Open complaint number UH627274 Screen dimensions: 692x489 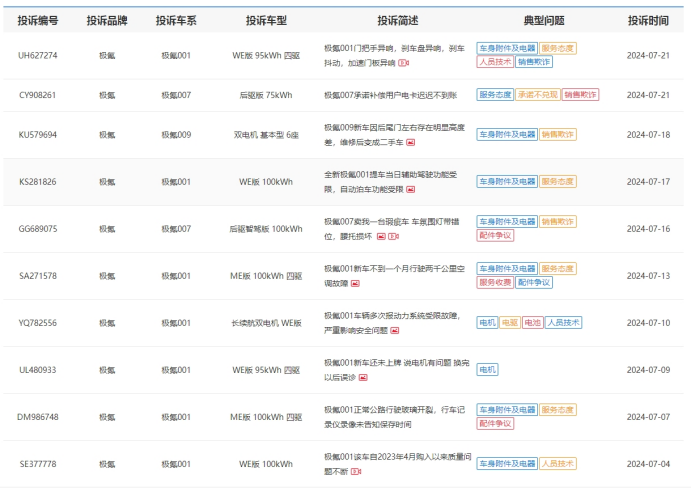38,56
